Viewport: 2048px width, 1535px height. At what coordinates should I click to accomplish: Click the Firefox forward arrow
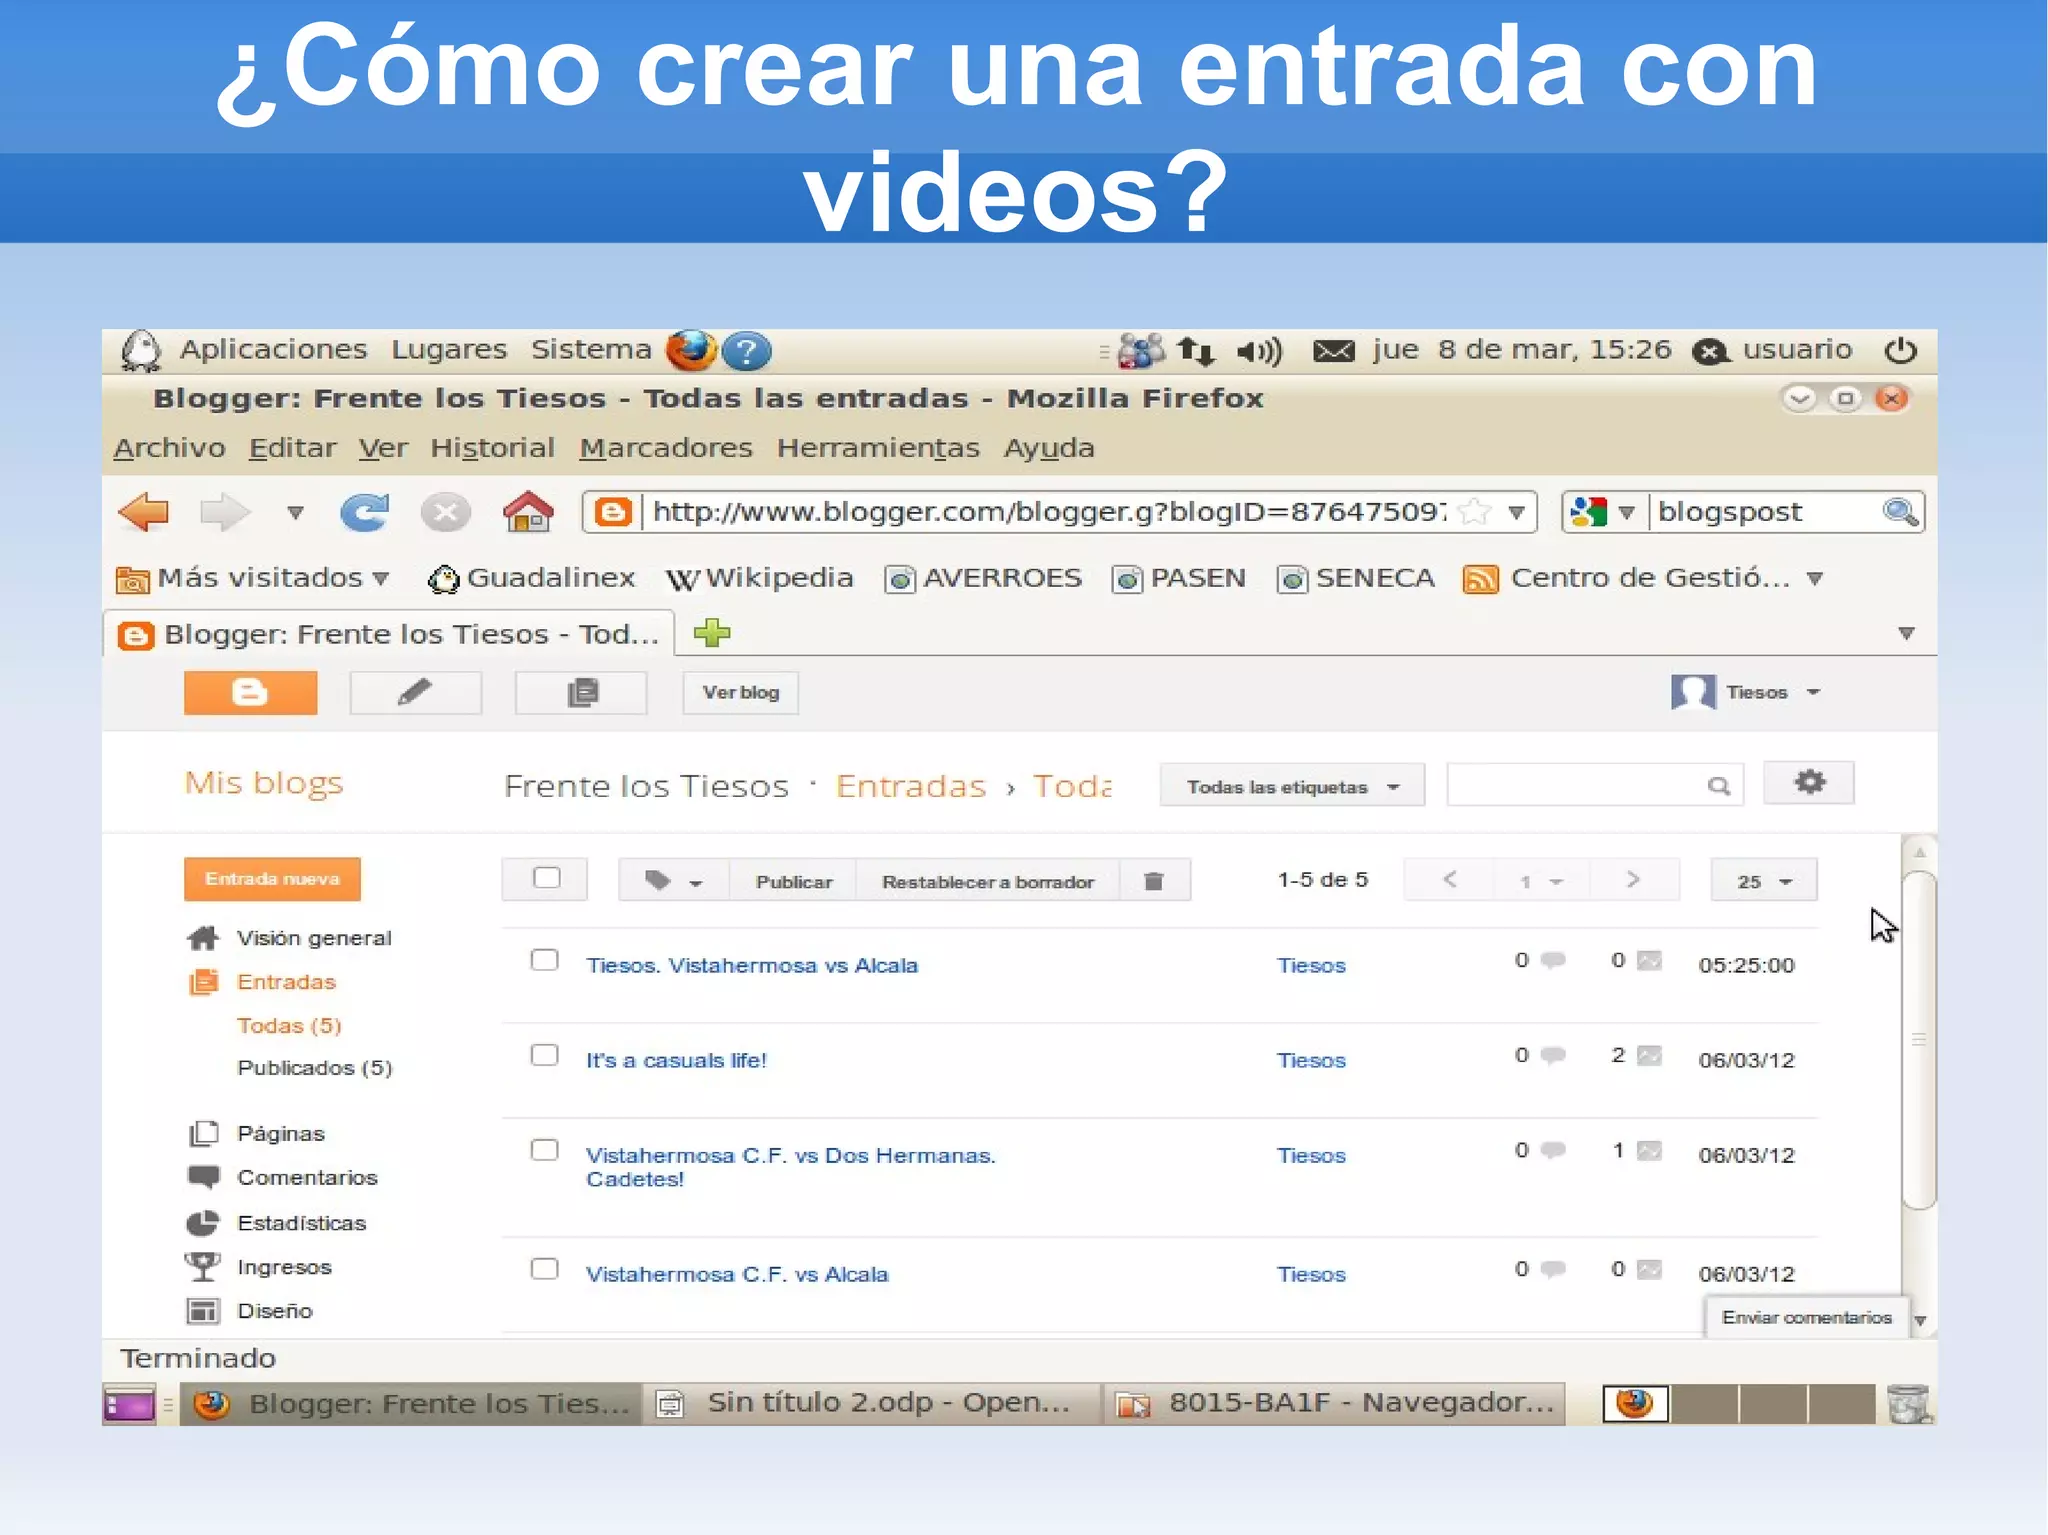coord(224,513)
